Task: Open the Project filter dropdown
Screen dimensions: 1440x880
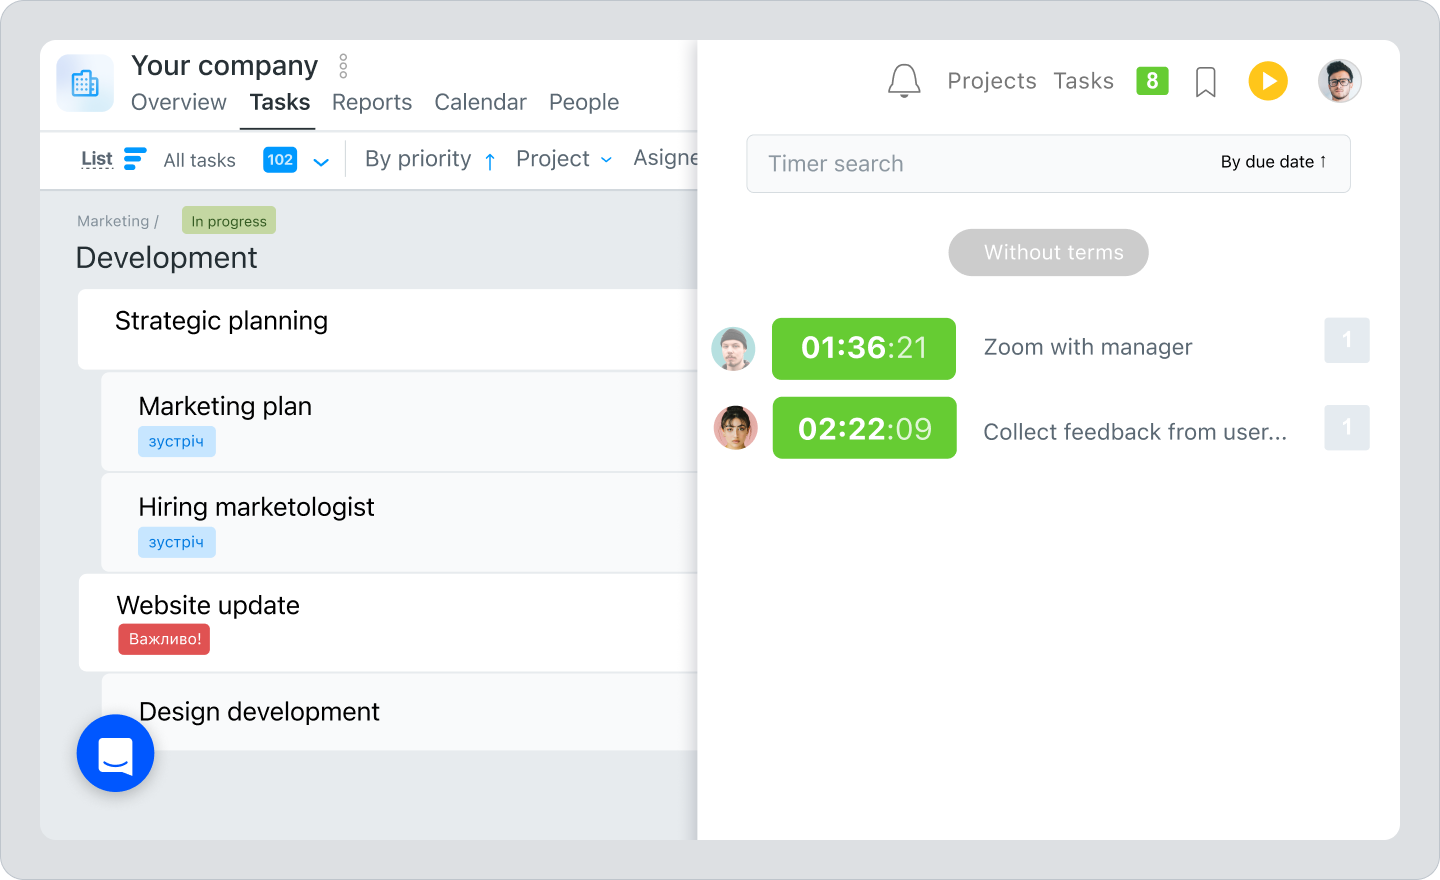Action: click(563, 158)
